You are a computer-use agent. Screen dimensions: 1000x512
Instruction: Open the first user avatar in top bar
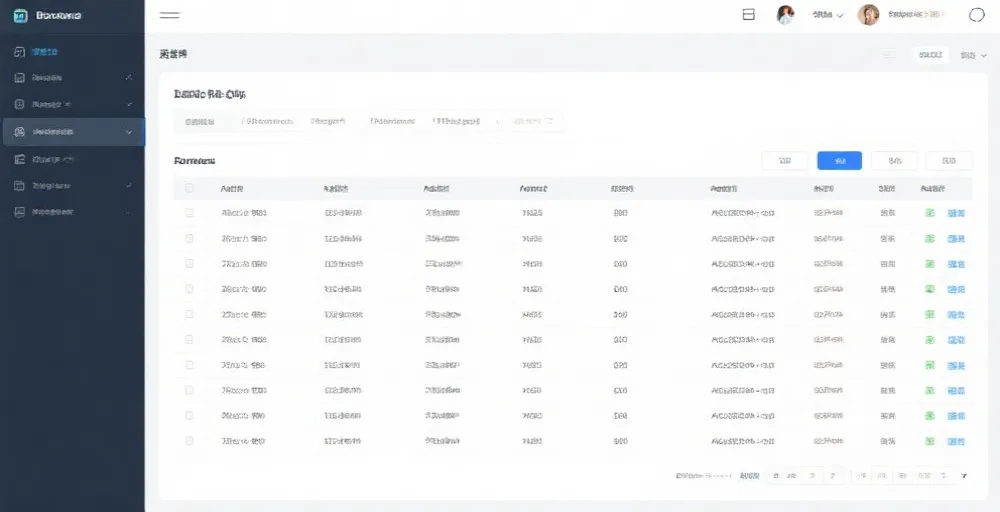[786, 15]
